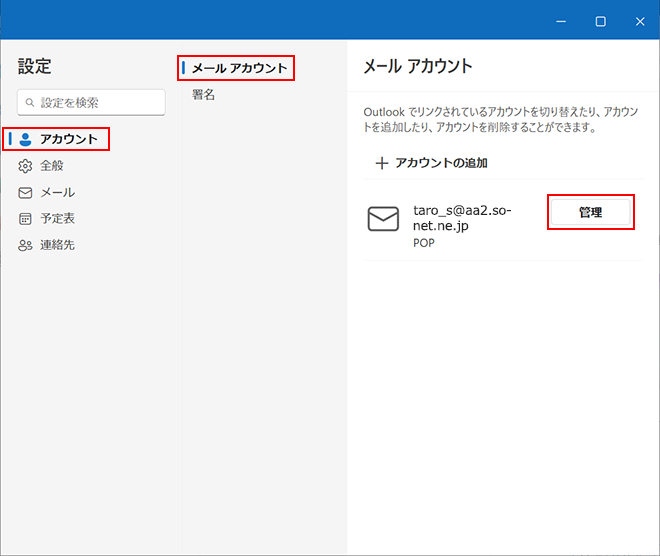Click the people icon for 連絡先
The image size is (660, 556).
[x=26, y=245]
